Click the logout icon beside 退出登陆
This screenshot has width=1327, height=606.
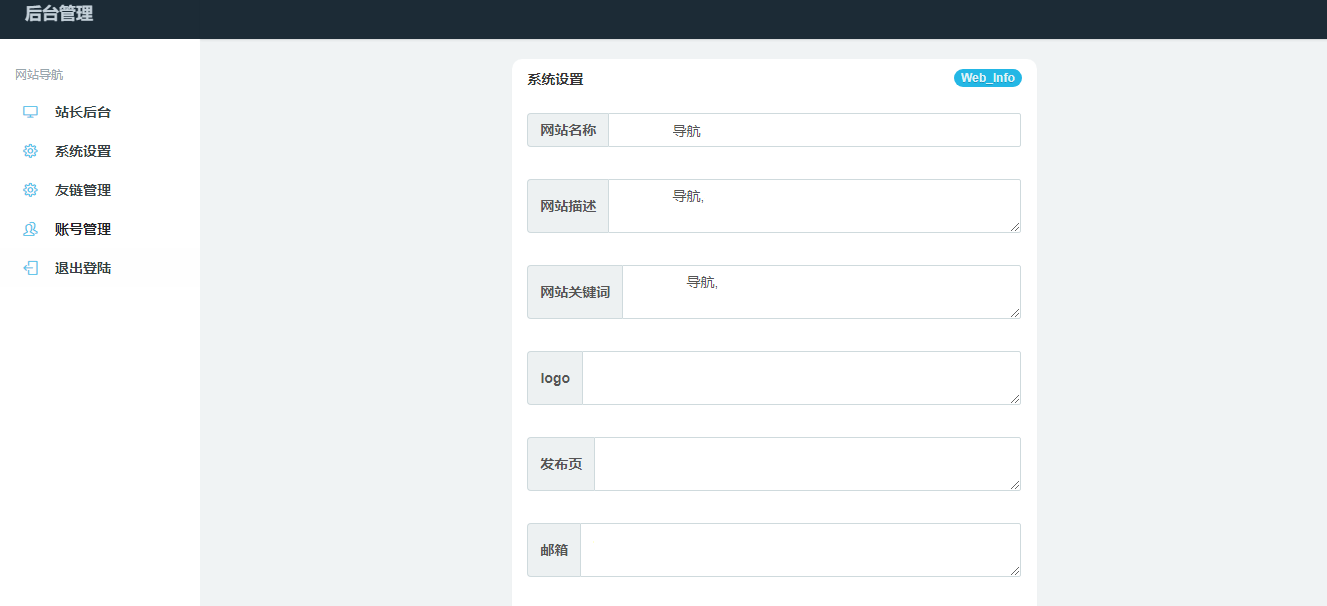click(30, 268)
